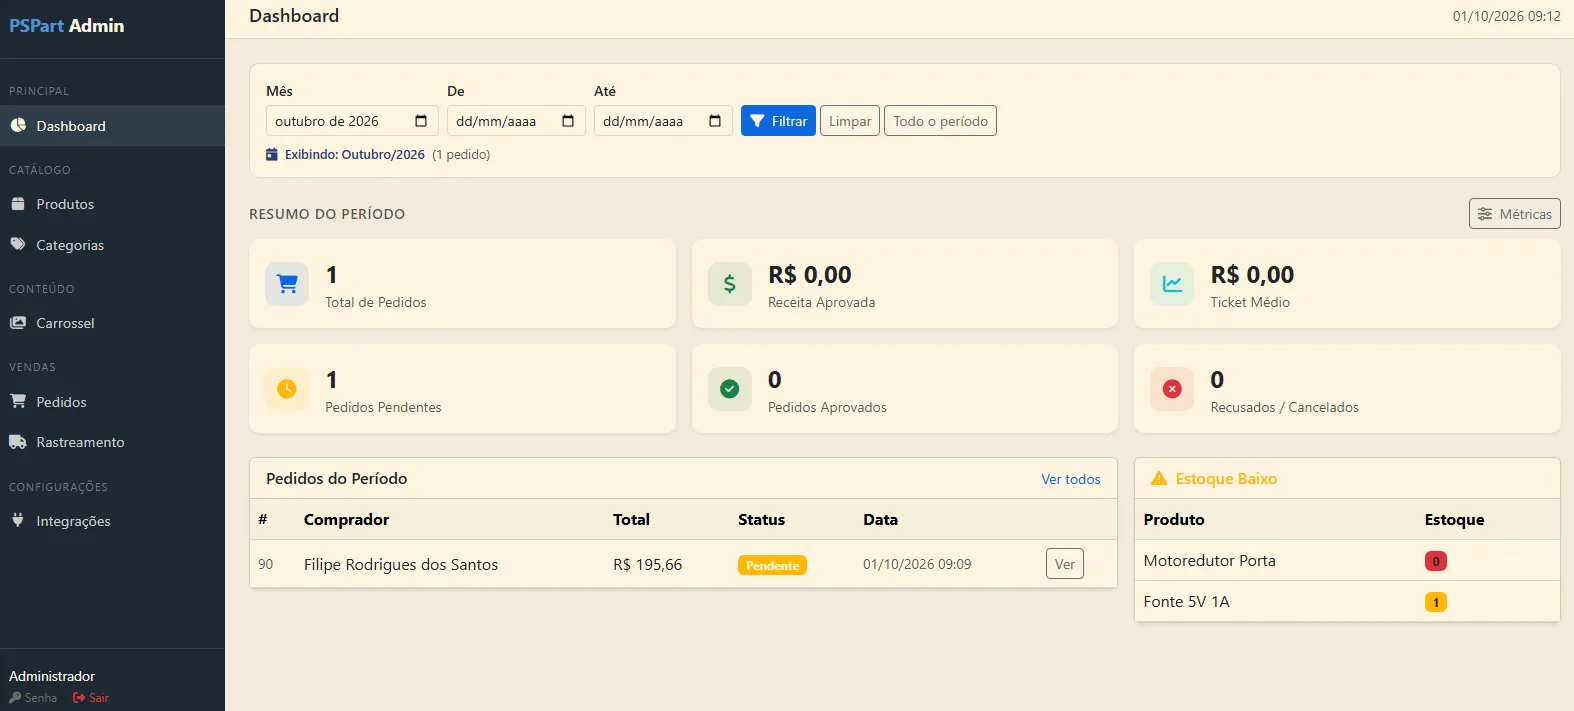Go to Produtos in the sidebar
Screen dimensions: 1574x711
112,204
